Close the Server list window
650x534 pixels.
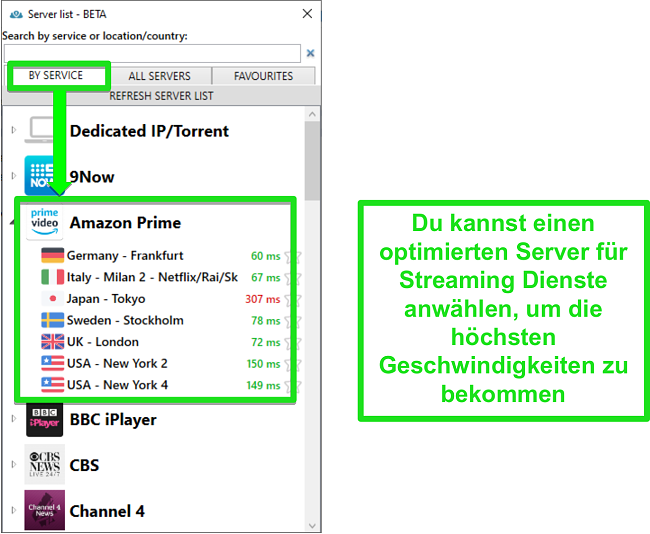307,14
